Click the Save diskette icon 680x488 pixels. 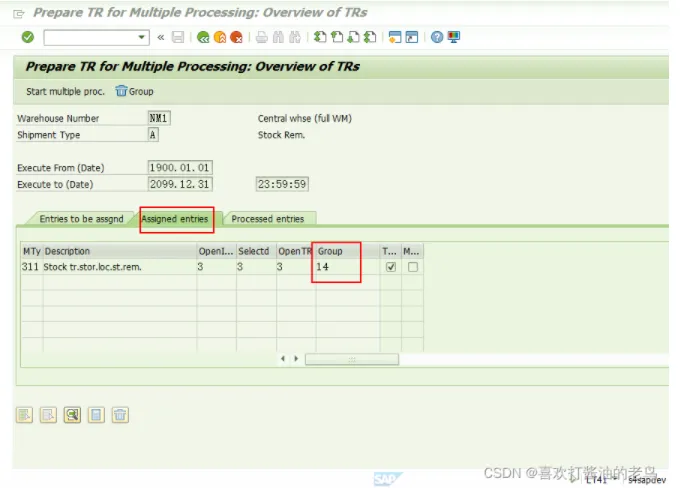point(178,37)
